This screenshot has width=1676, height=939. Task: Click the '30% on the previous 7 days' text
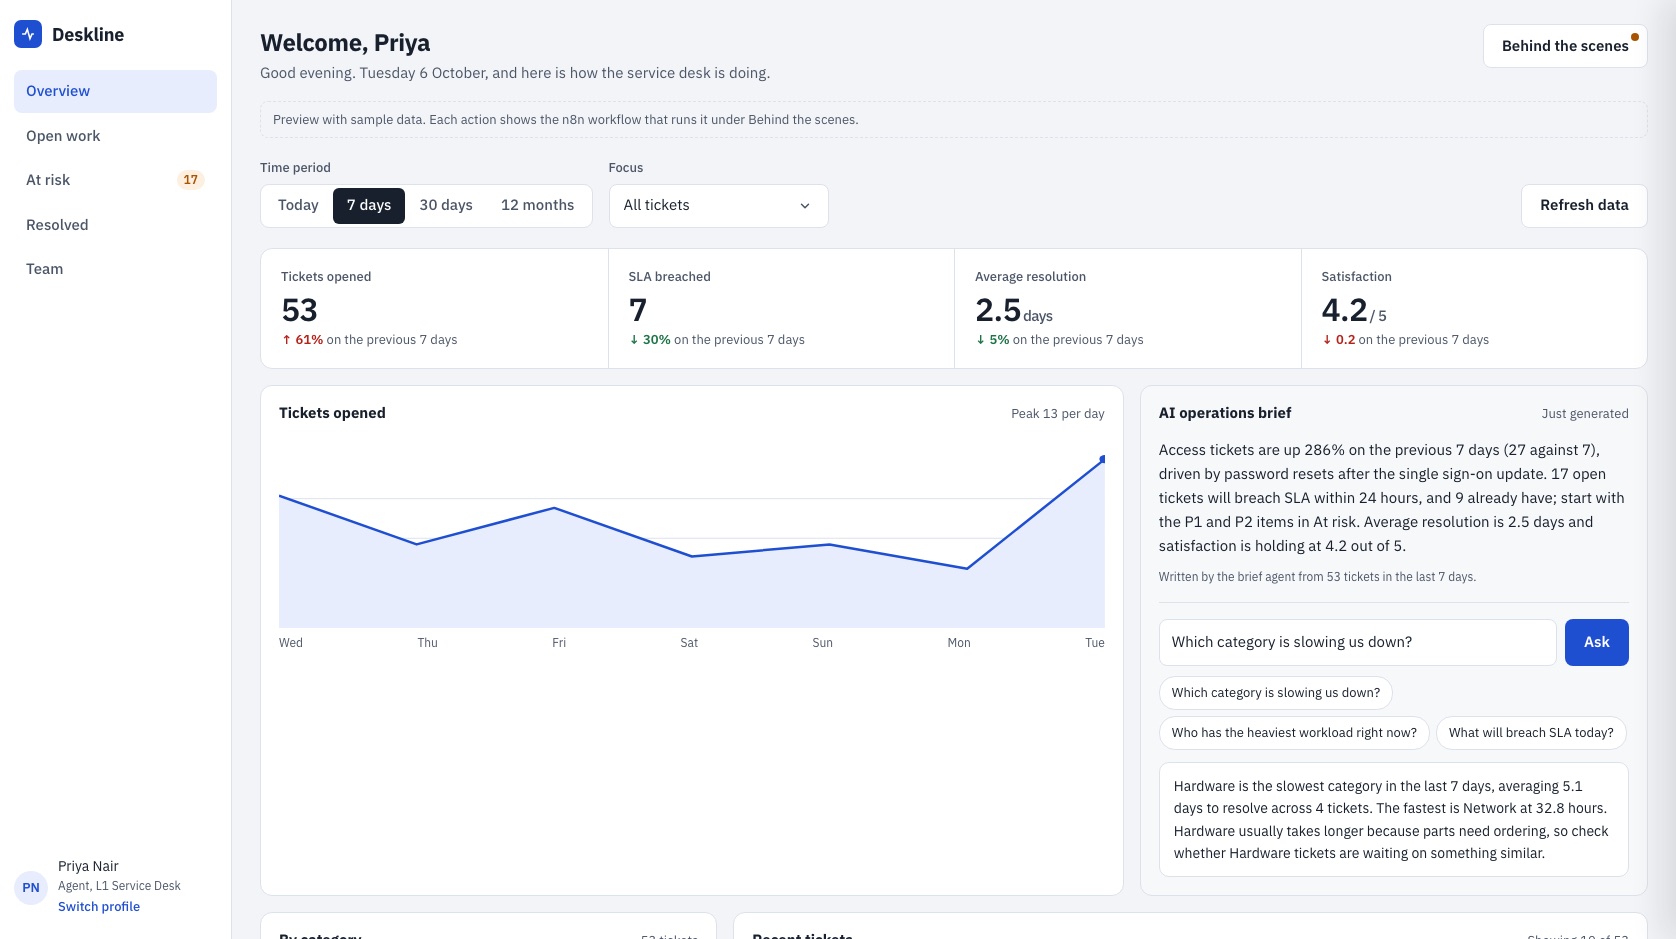[x=717, y=340]
